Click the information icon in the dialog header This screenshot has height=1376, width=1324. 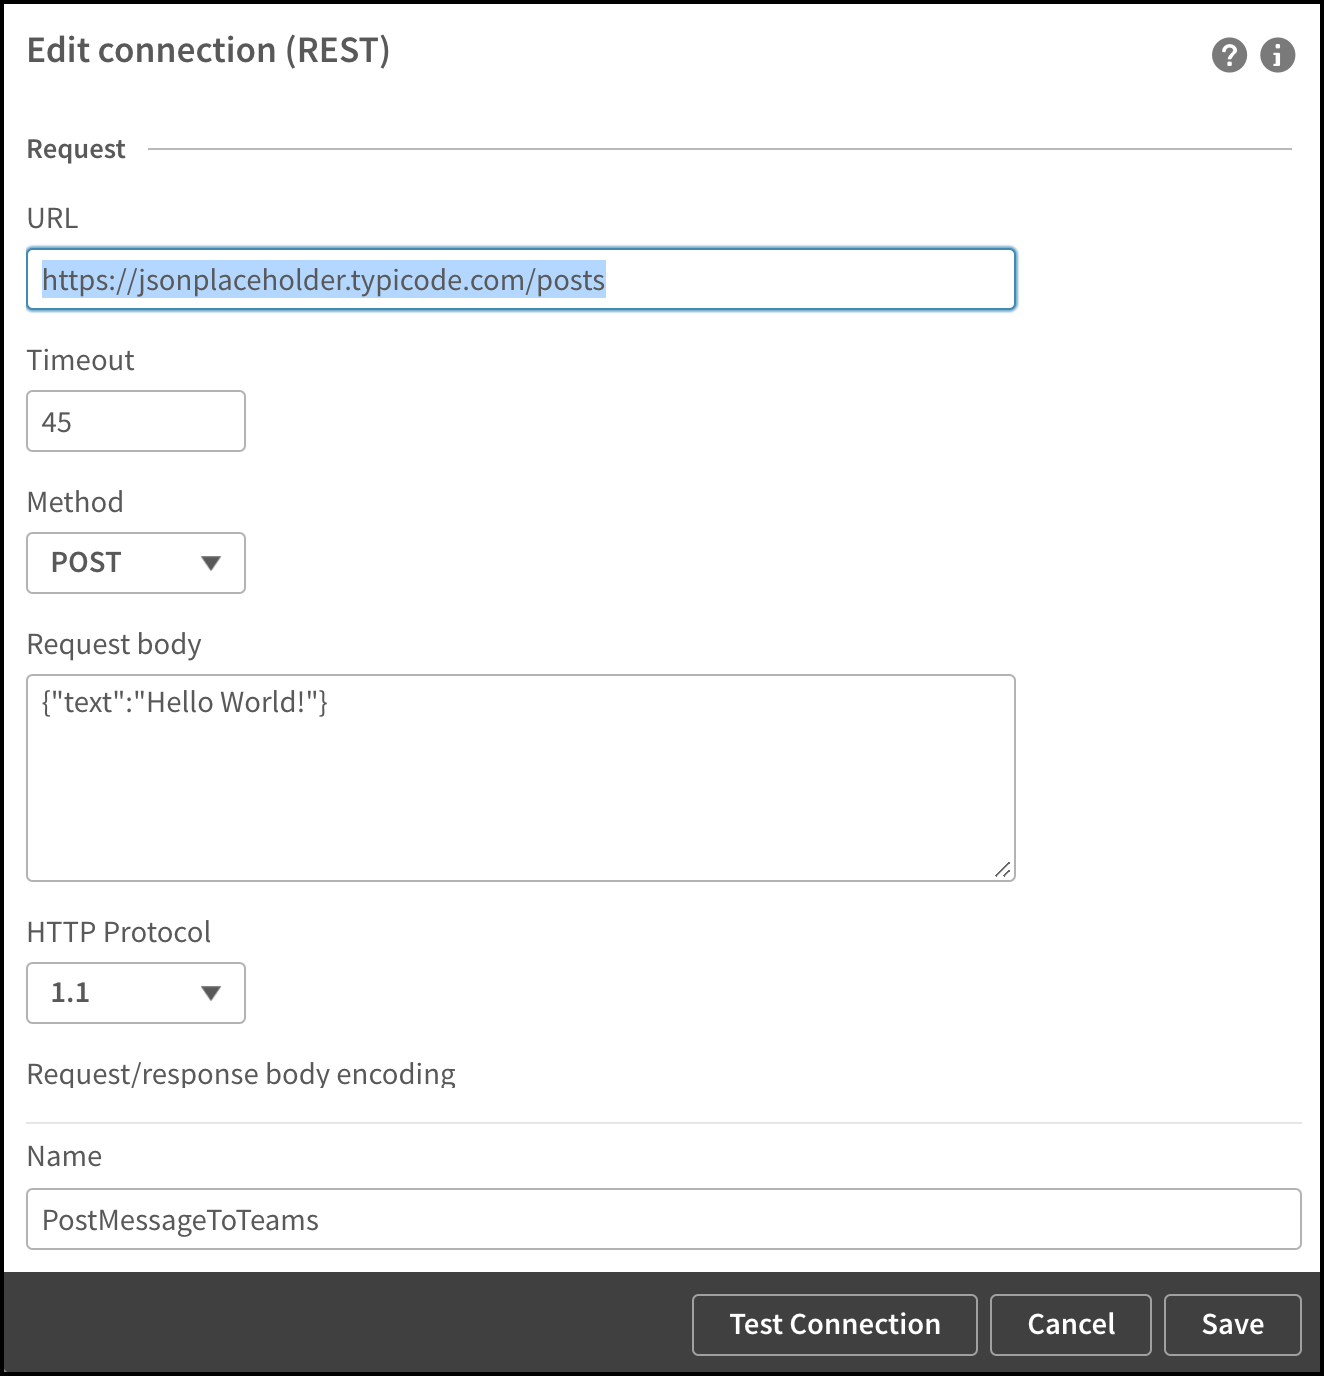point(1277,55)
